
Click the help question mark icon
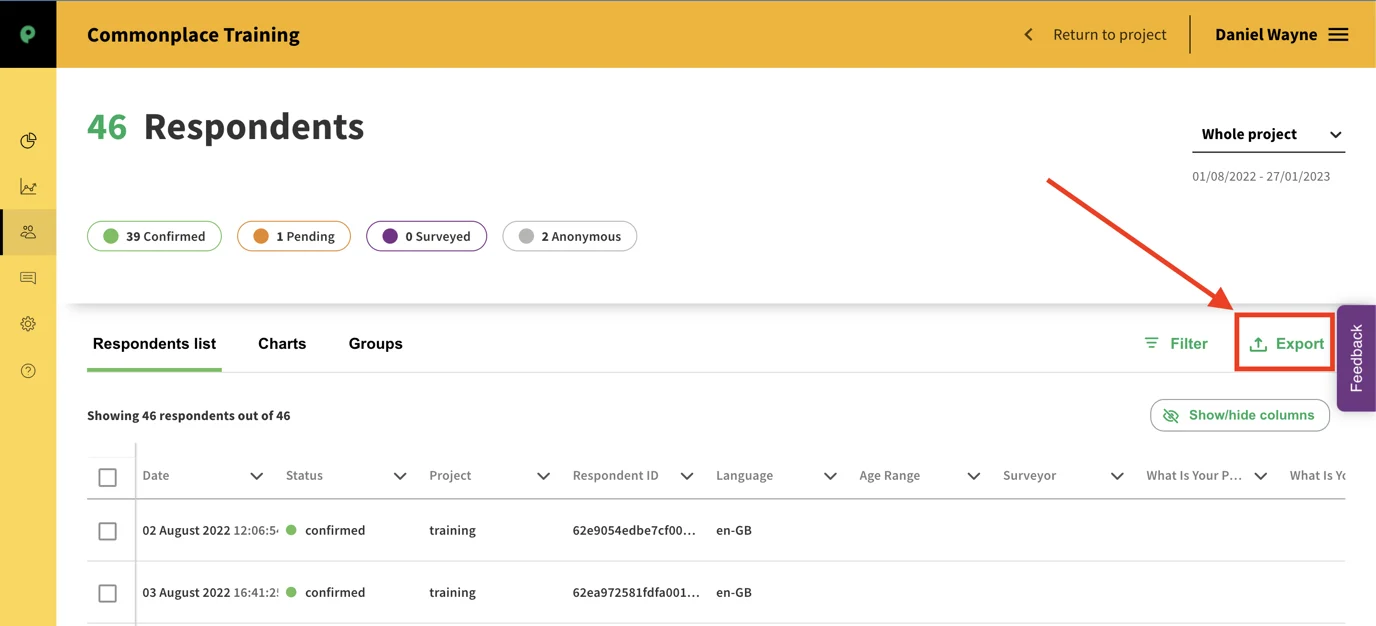[x=28, y=371]
